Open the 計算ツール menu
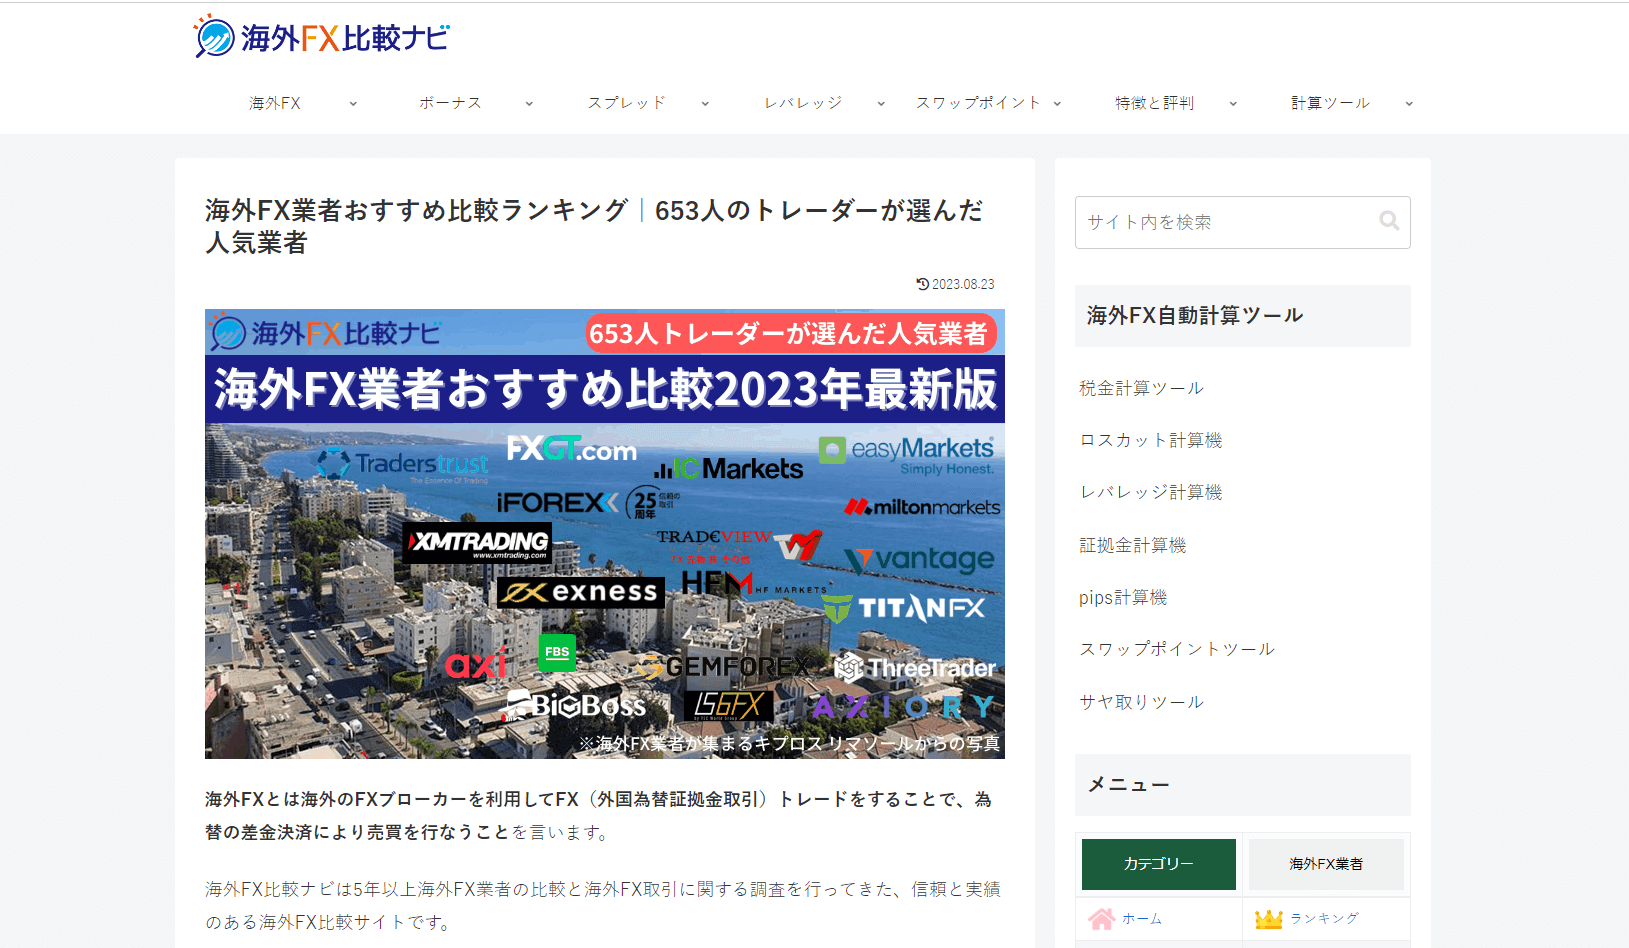The height and width of the screenshot is (948, 1629). [x=1330, y=103]
